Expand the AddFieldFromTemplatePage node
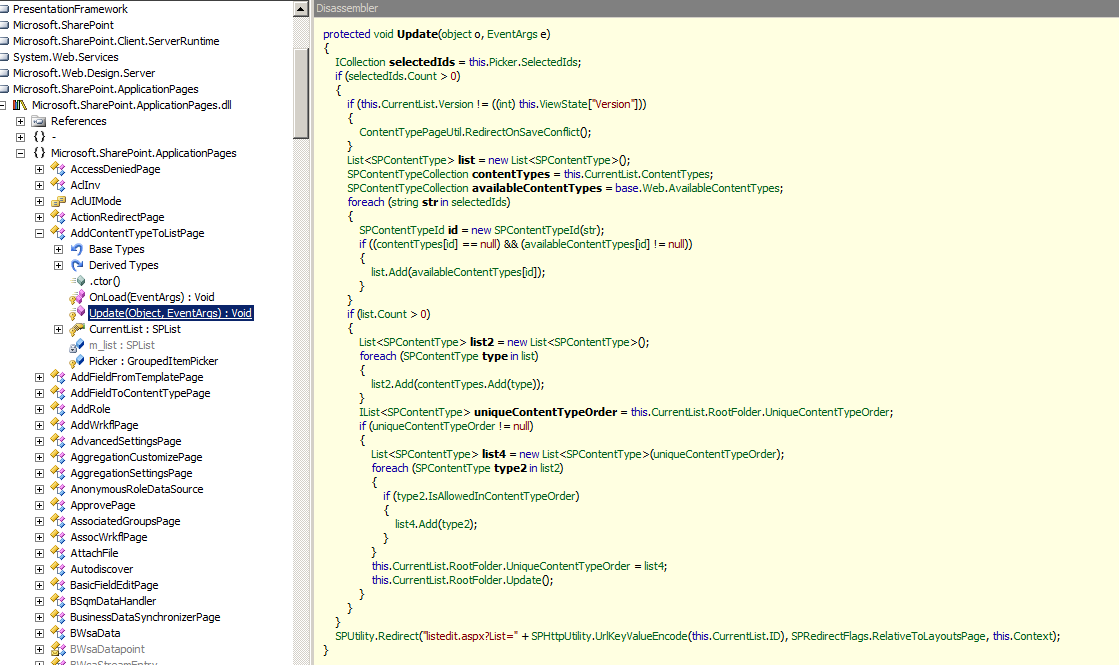 click(x=39, y=377)
